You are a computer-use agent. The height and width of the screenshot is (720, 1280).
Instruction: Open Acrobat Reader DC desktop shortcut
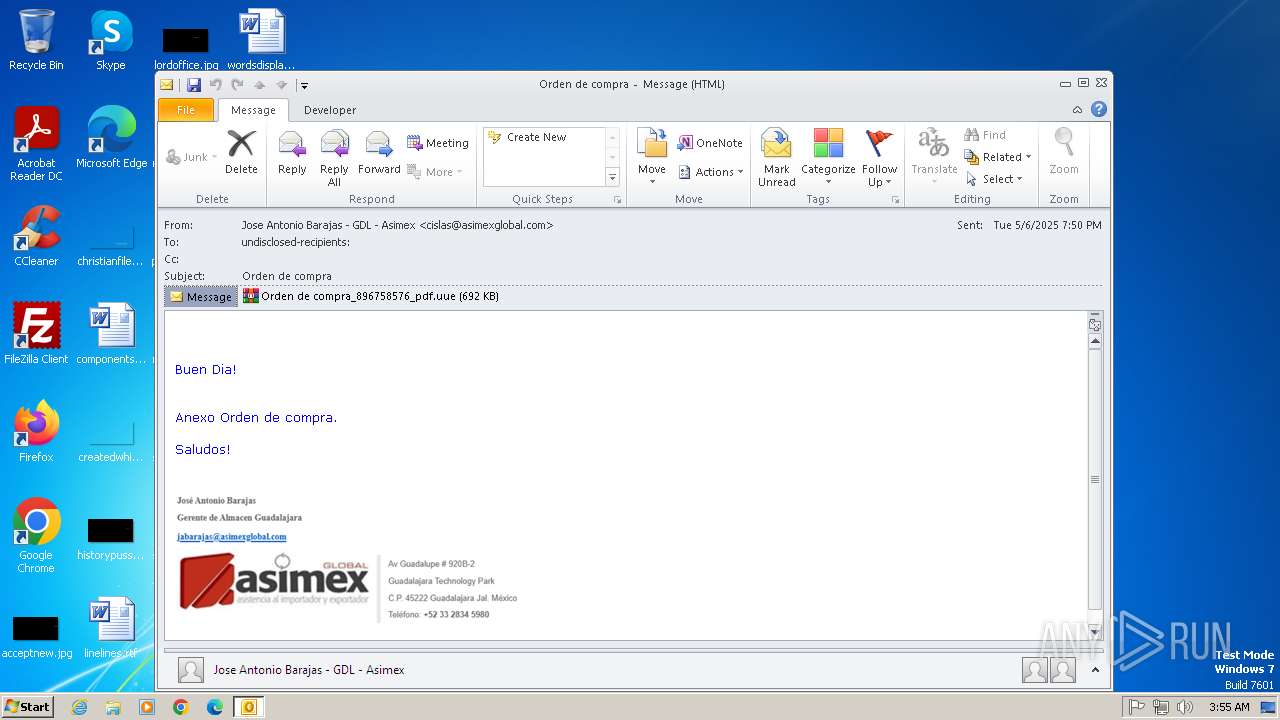36,144
